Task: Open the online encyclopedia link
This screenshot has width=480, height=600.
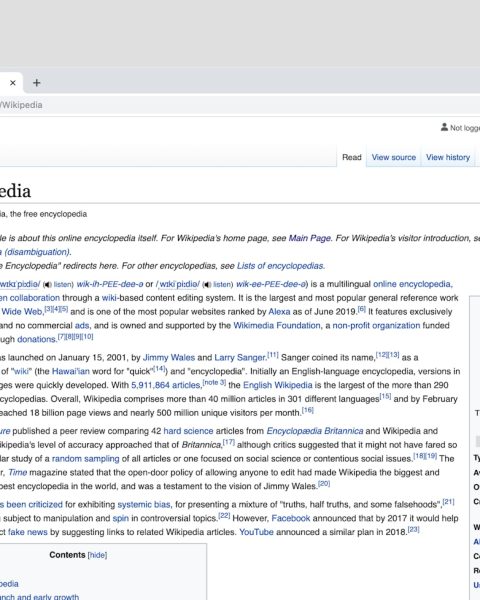Action: (x=413, y=284)
